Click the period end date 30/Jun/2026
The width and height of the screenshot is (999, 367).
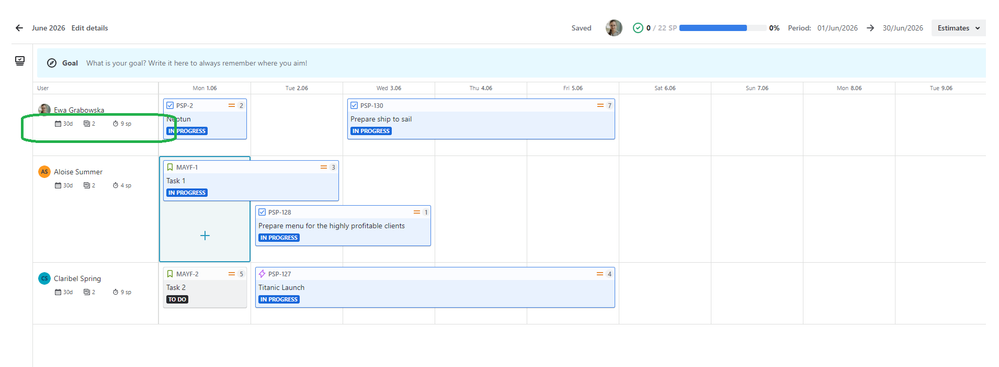pyautogui.click(x=903, y=28)
